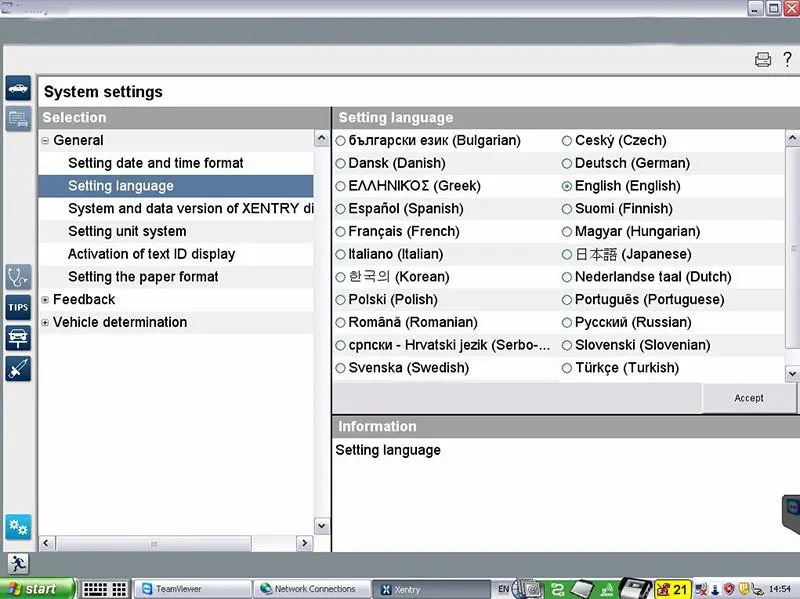Click the on-screen keyboard icon in taskbar
The height and width of the screenshot is (599, 800).
[x=95, y=589]
